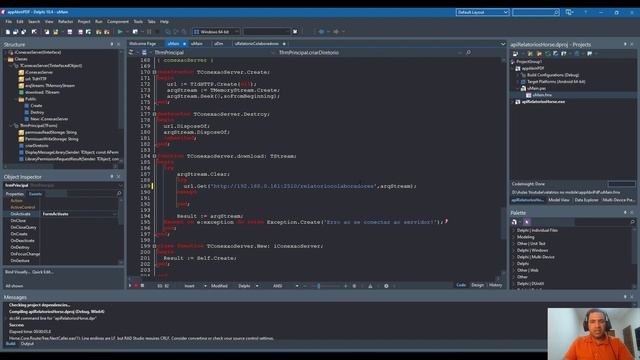
Task: Click the Palette search icon
Action: point(632,222)
